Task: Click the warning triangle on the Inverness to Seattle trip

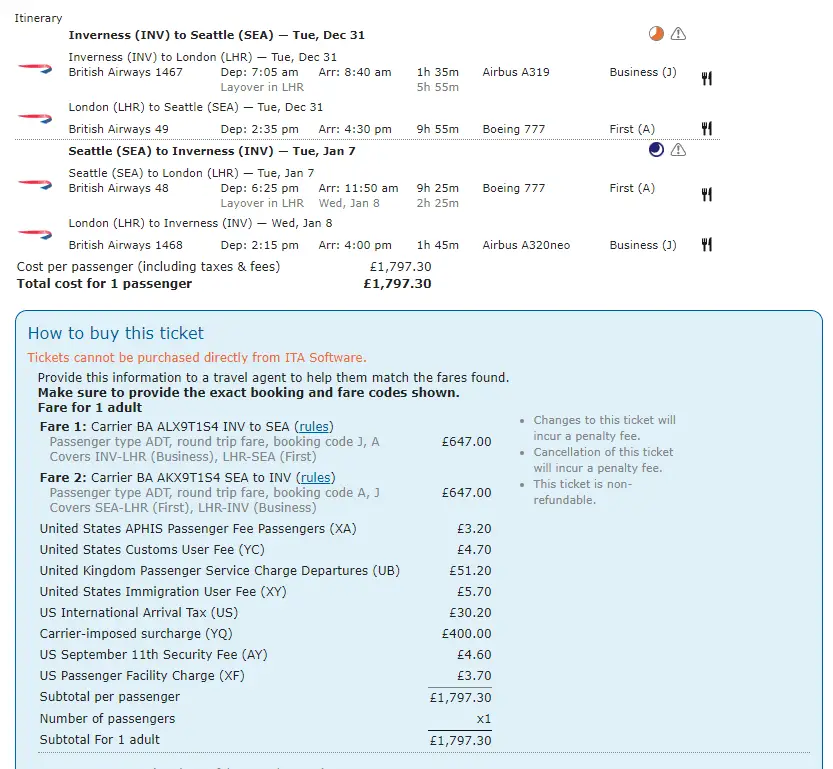Action: [678, 34]
